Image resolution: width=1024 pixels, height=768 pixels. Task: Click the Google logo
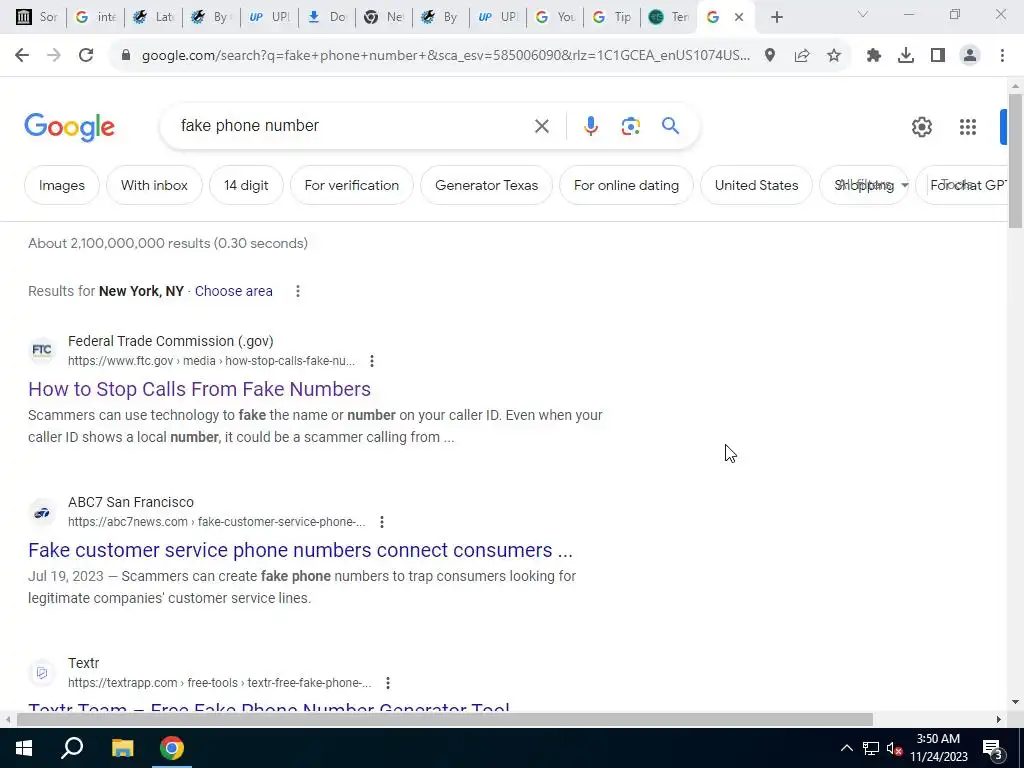(x=69, y=127)
